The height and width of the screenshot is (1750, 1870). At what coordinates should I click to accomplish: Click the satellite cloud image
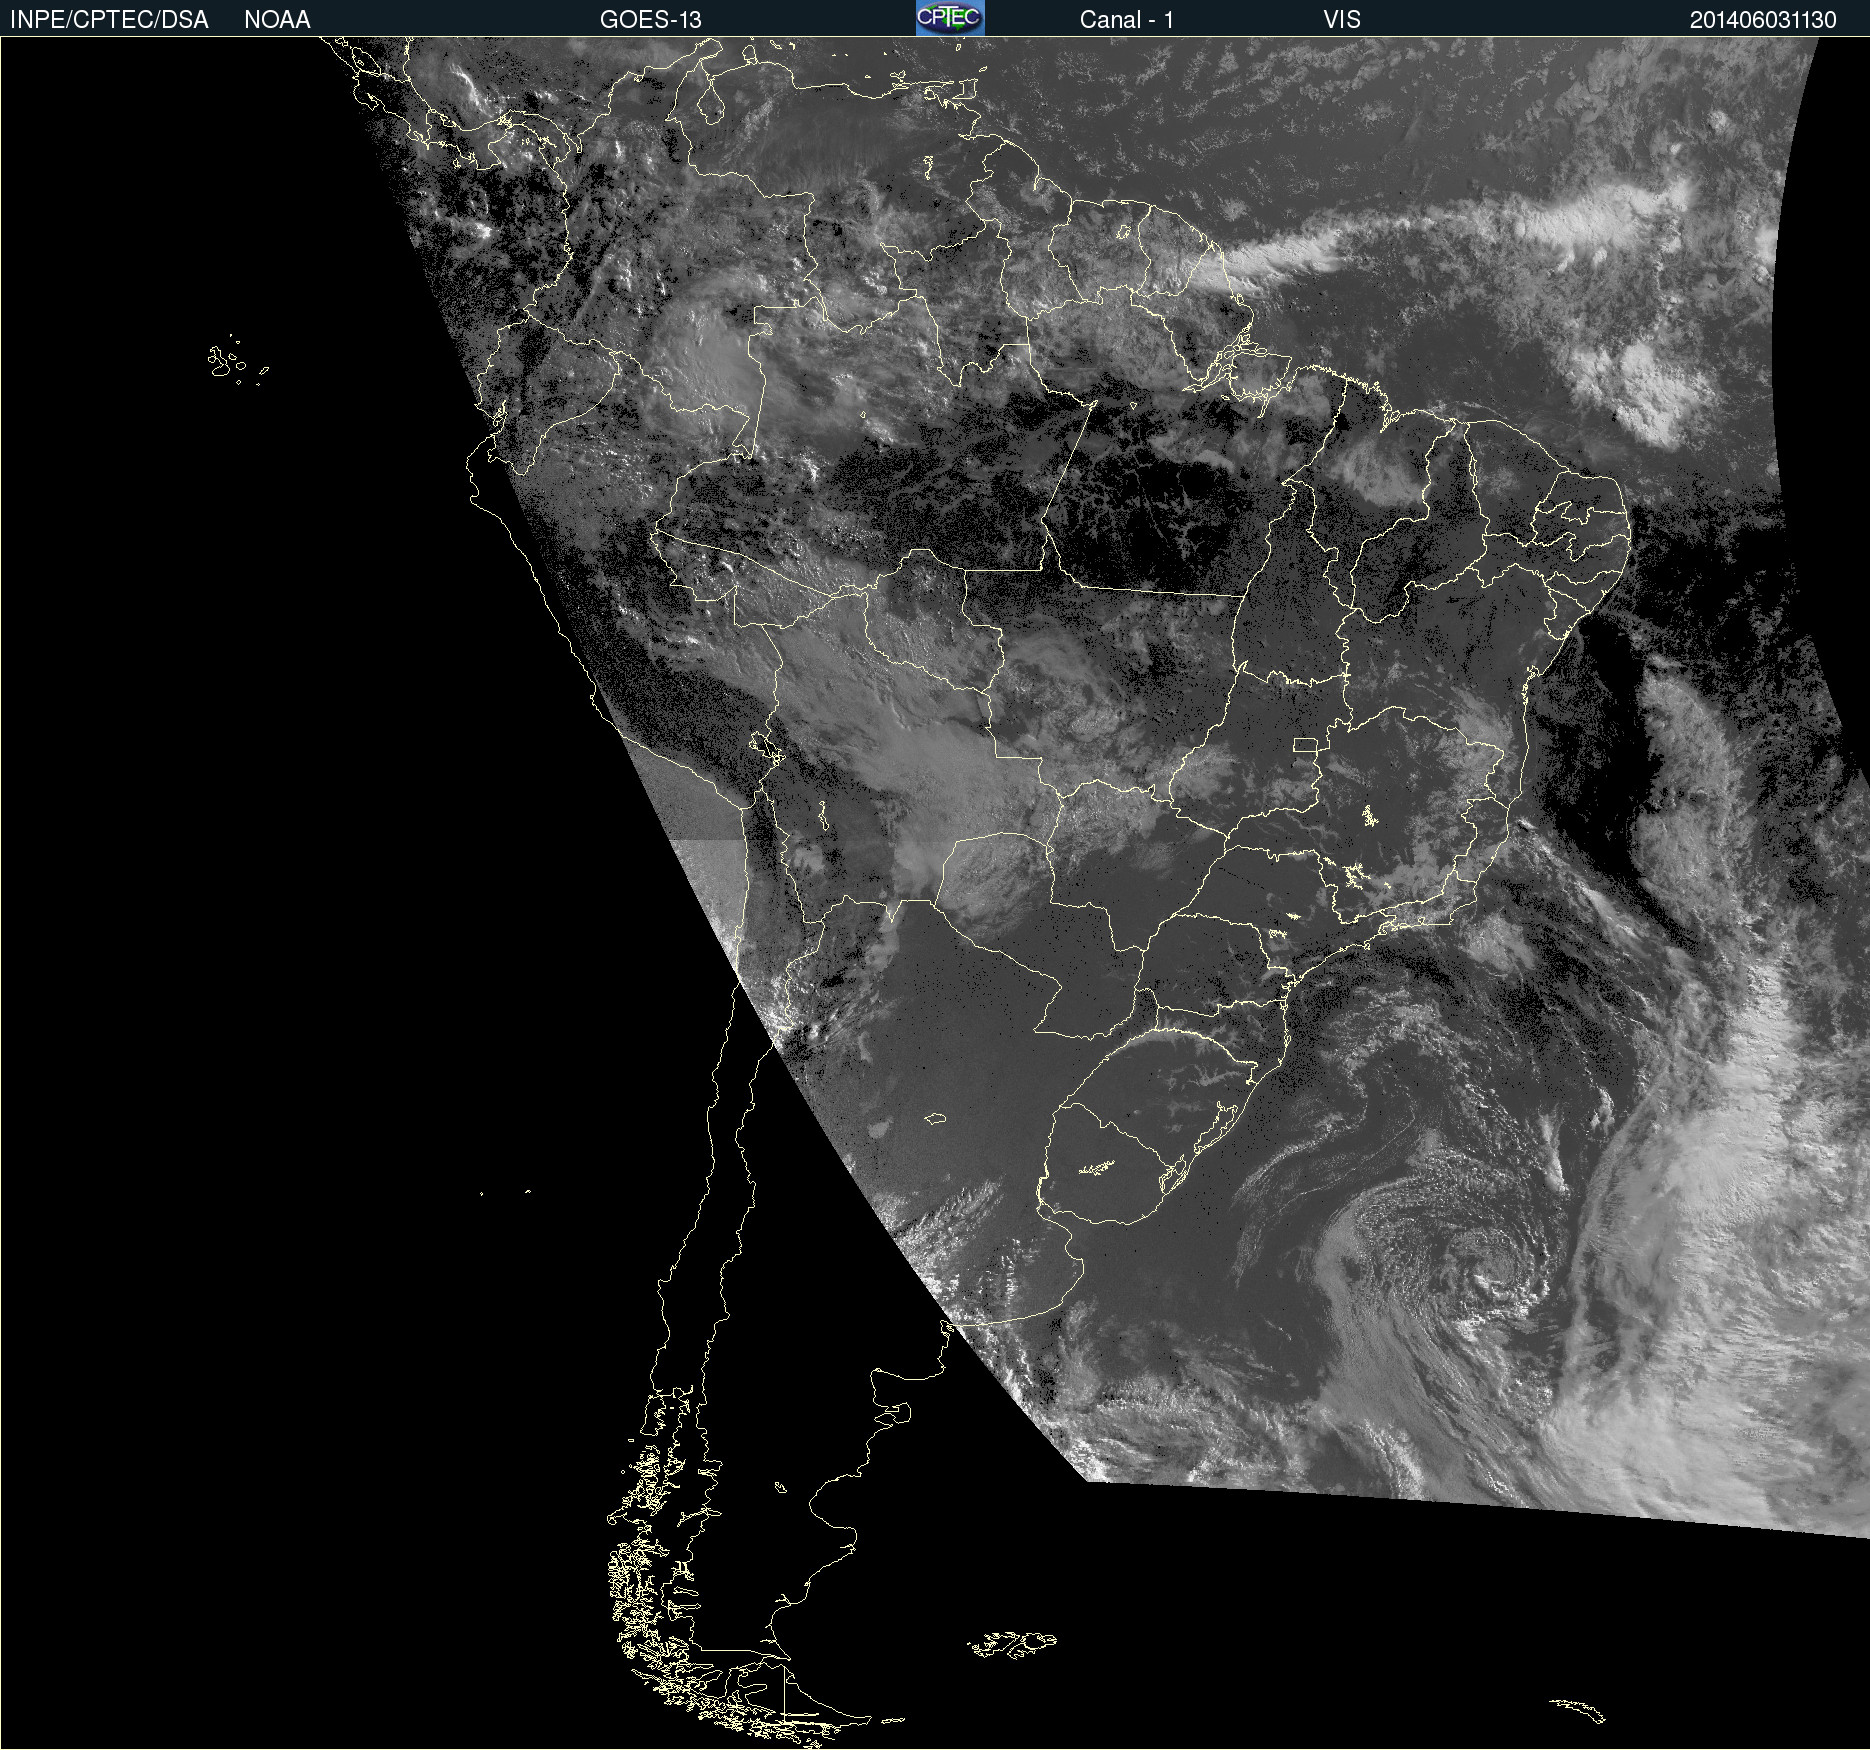click(935, 893)
